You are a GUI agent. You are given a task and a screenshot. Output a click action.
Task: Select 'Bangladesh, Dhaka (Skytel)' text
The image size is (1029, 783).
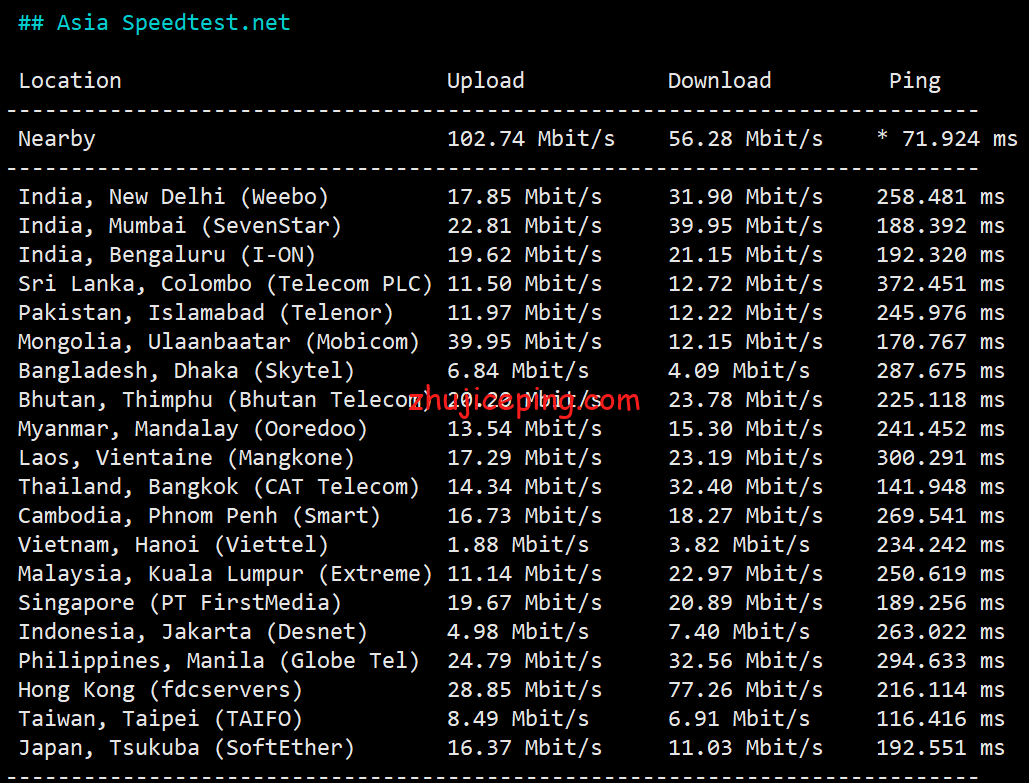point(186,370)
